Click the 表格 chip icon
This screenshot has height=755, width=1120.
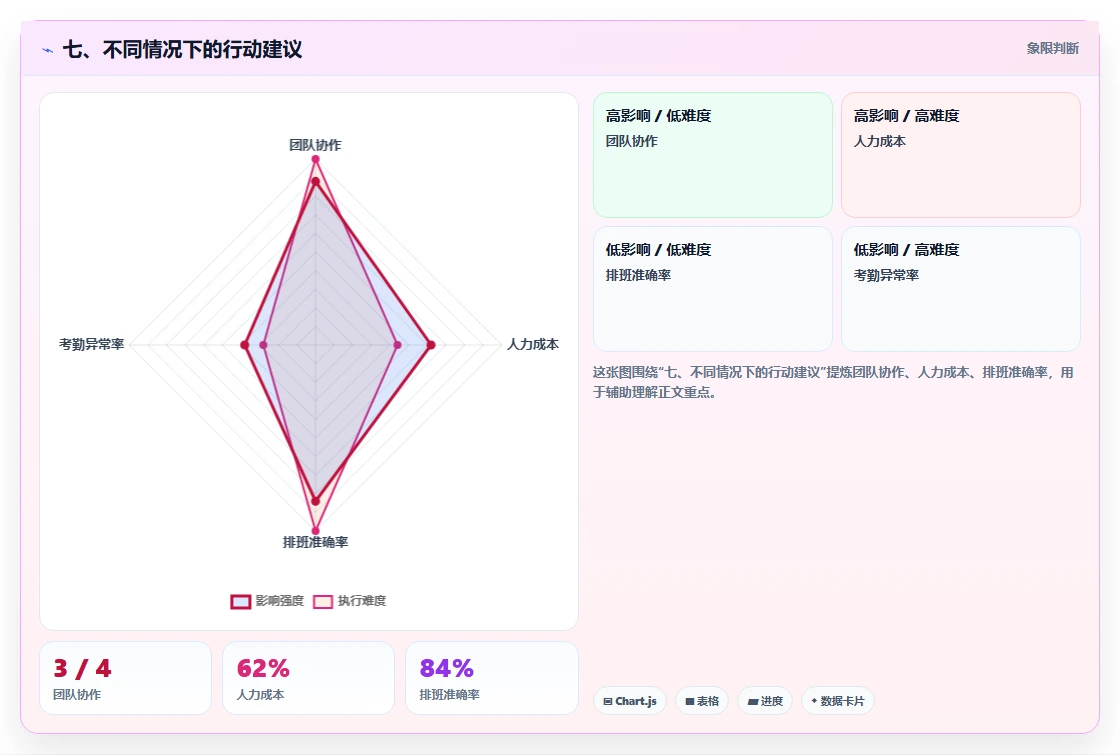click(x=690, y=701)
